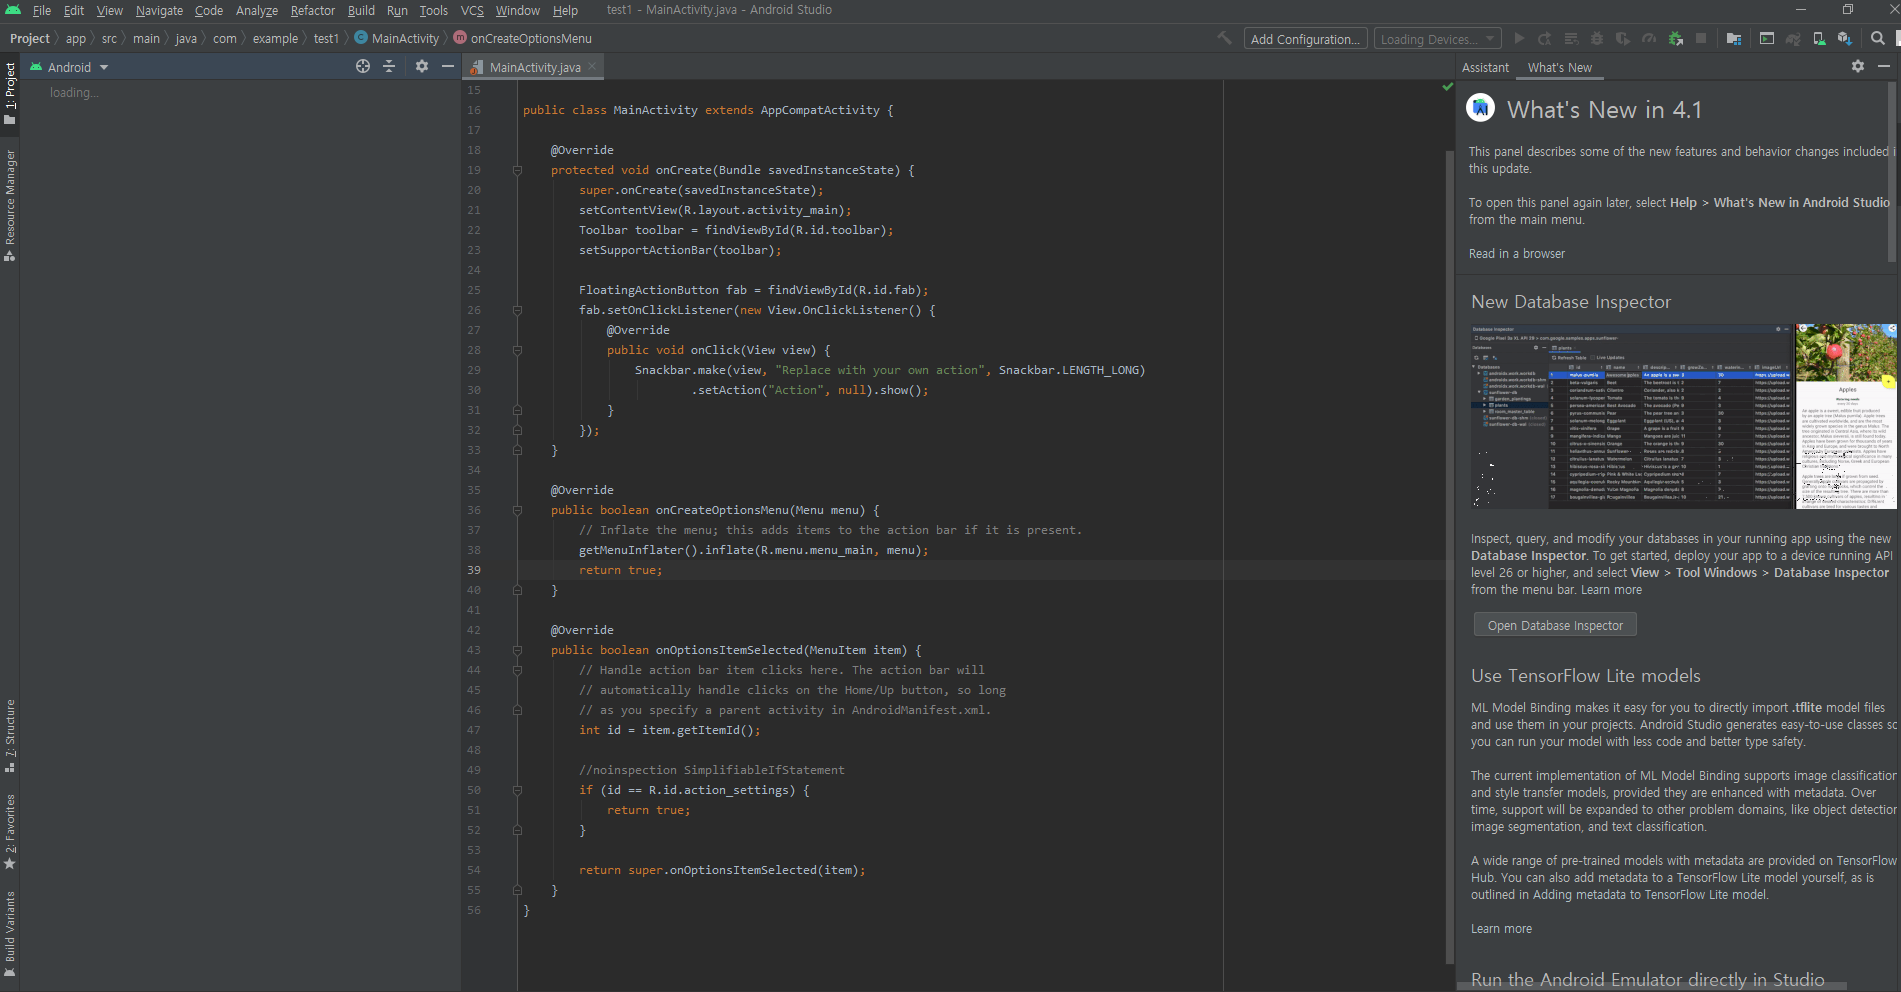Click the Sync Project with Gradle Files icon
The image size is (1901, 992).
pyautogui.click(x=1793, y=38)
